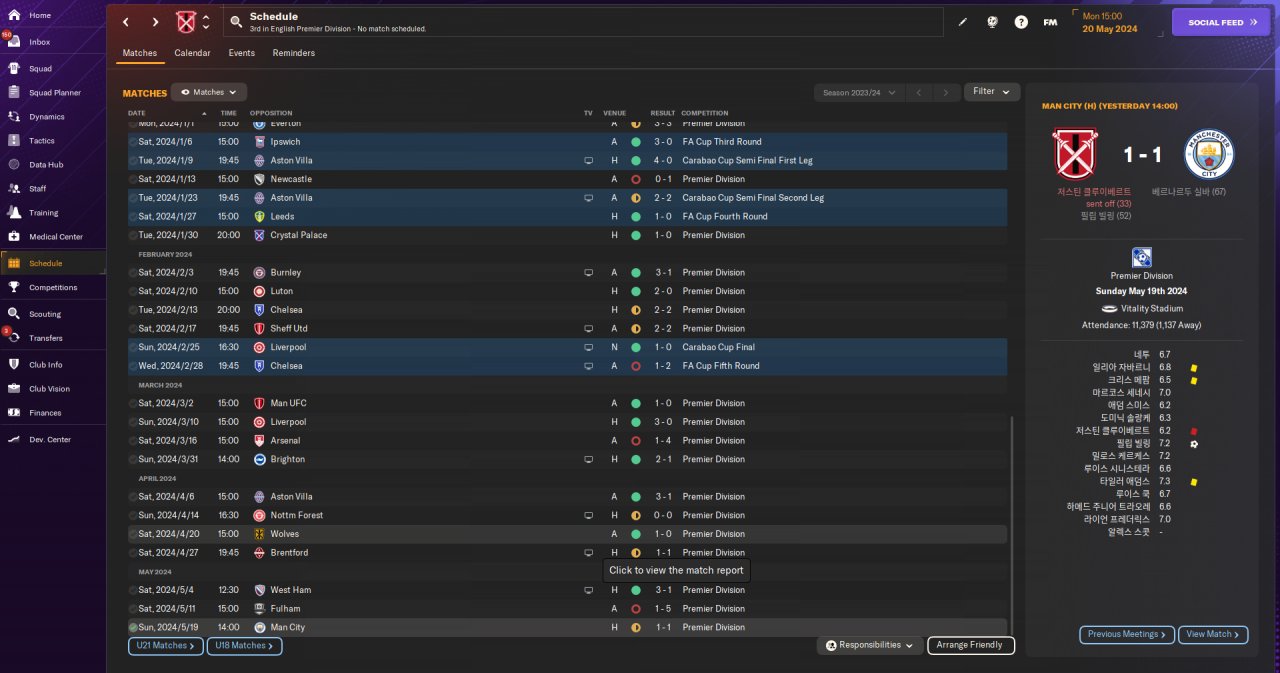
Task: Click the Wolves fixture row
Action: 567,534
